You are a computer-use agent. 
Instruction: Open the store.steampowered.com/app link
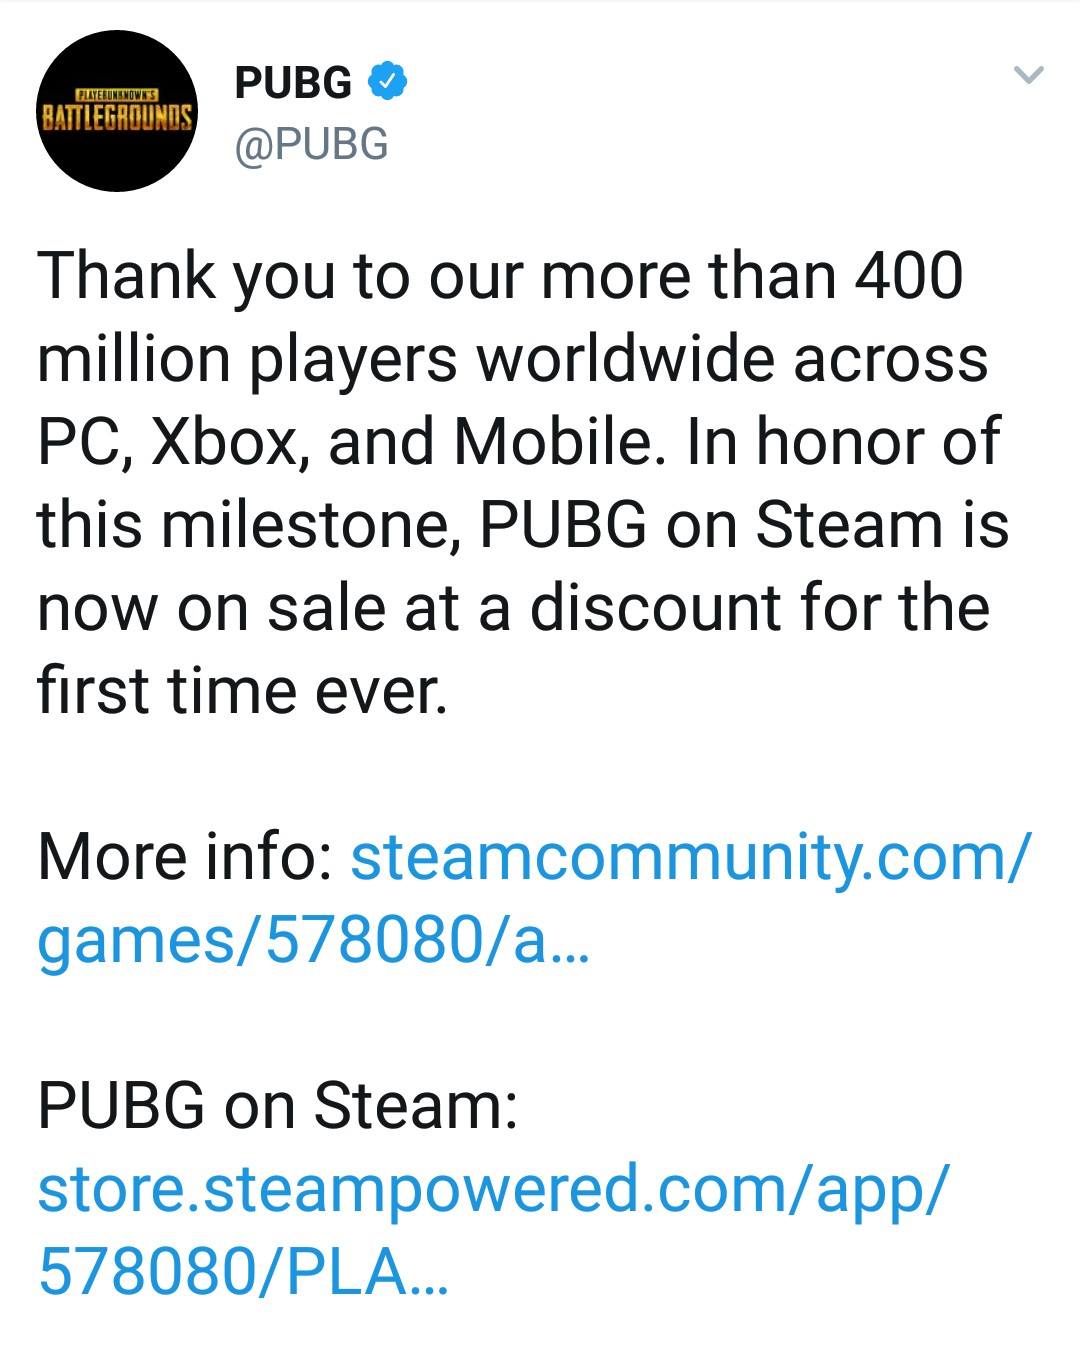(x=490, y=1188)
